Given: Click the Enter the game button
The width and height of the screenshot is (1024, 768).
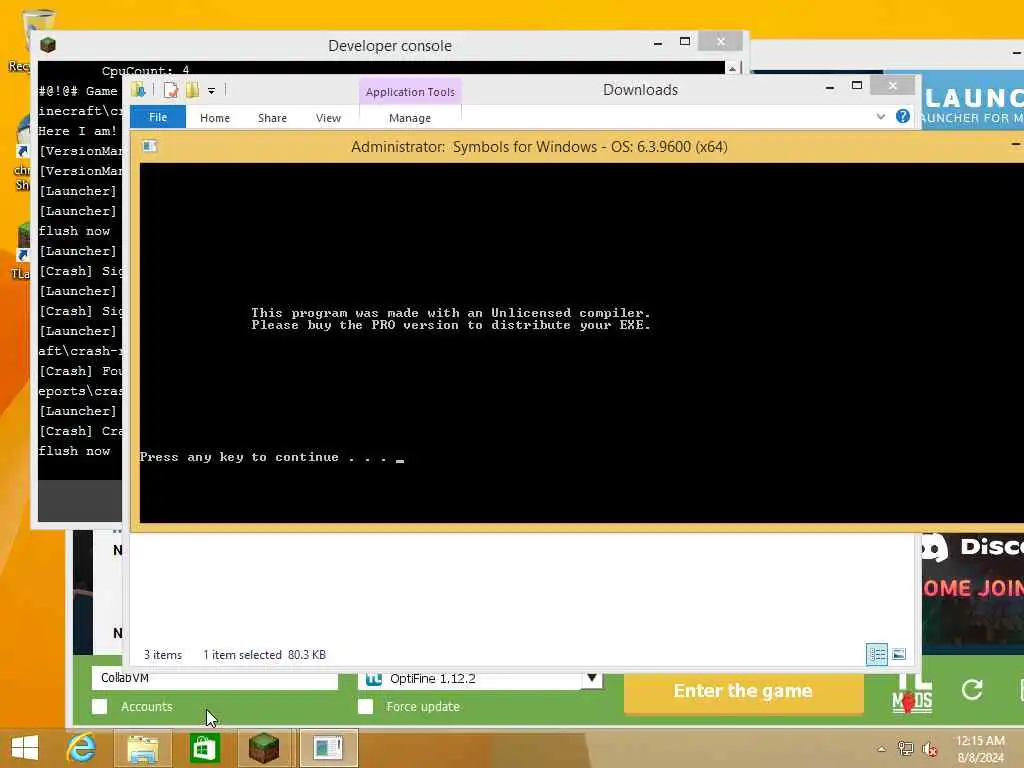Looking at the screenshot, I should 743,692.
